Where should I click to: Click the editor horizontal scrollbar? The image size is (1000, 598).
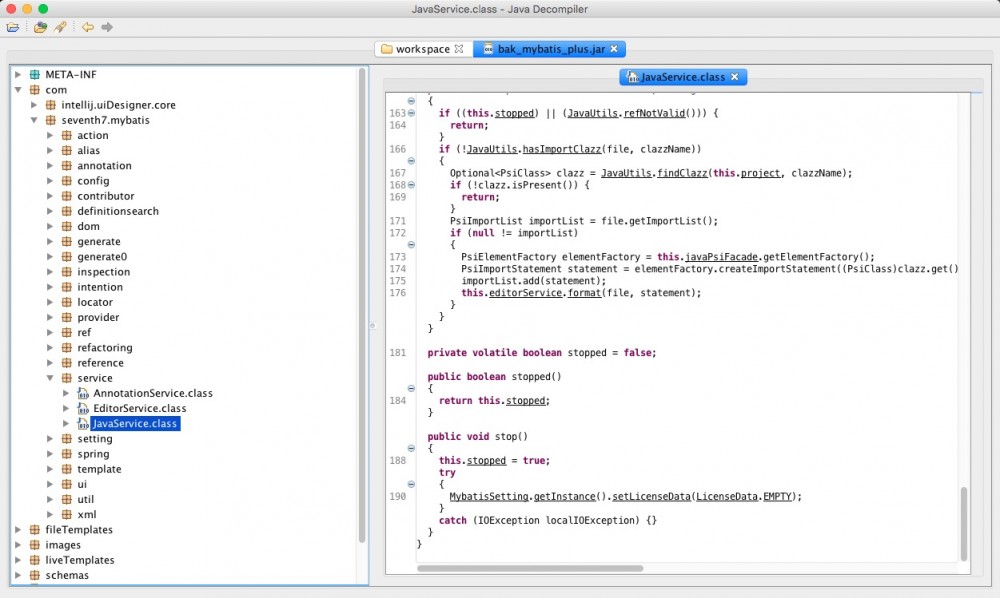(x=530, y=569)
